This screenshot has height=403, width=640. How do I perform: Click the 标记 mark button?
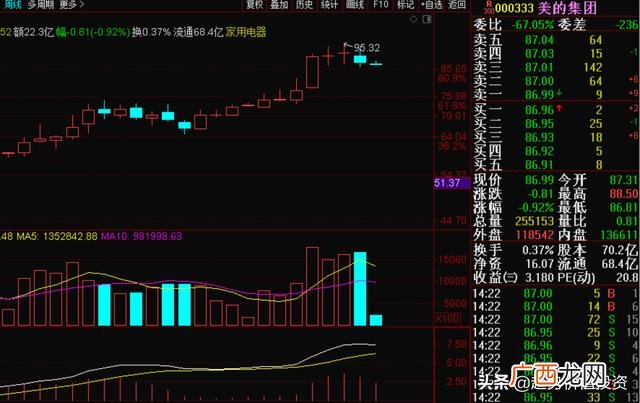[405, 5]
